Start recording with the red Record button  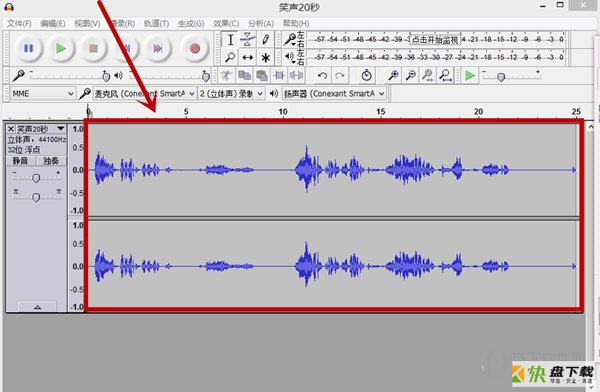click(x=195, y=49)
